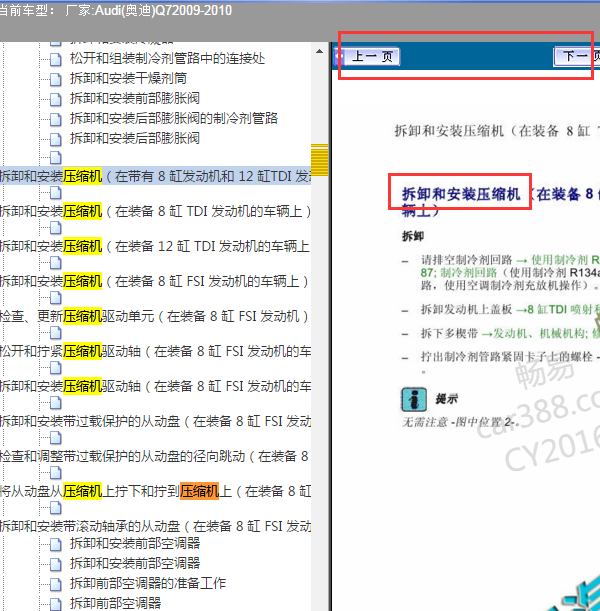Click the gray page title 拆卸和安装压缩机（在装备 8 缸
Screen dimensions: 600x611
pos(492,131)
